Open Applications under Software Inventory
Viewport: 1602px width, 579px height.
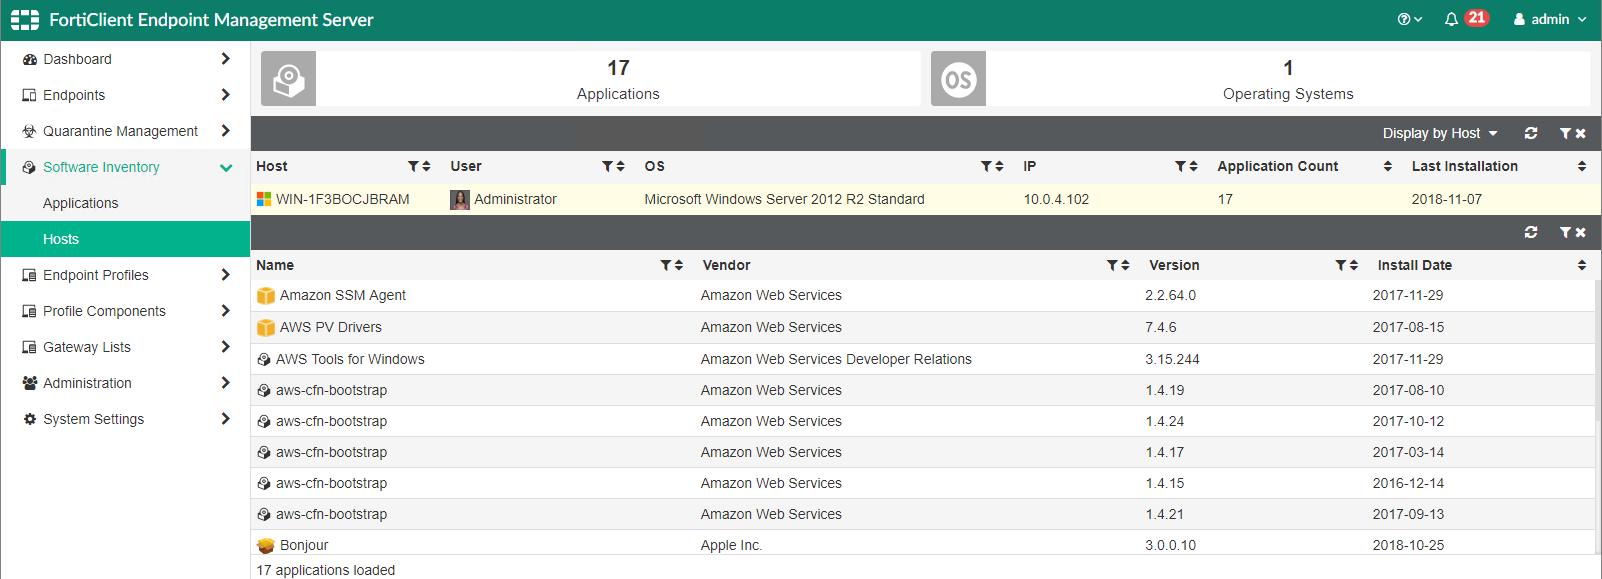click(81, 203)
